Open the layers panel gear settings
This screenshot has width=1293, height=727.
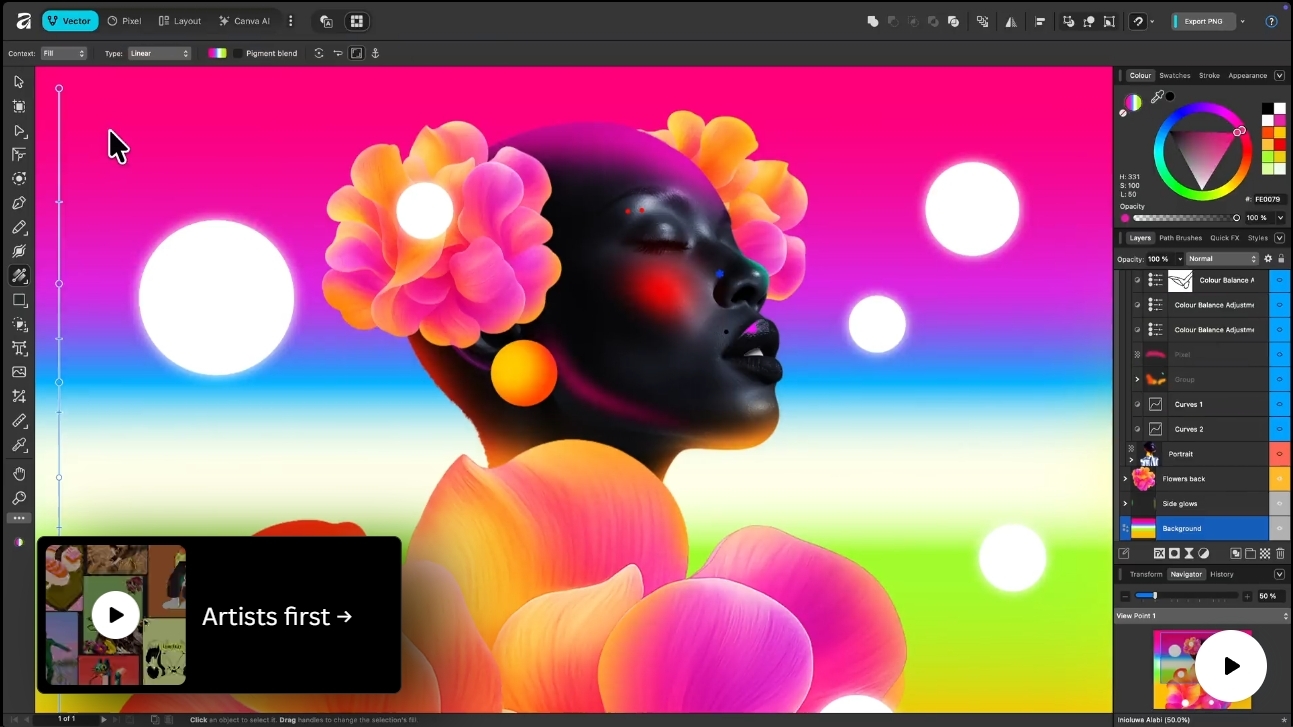click(x=1268, y=259)
